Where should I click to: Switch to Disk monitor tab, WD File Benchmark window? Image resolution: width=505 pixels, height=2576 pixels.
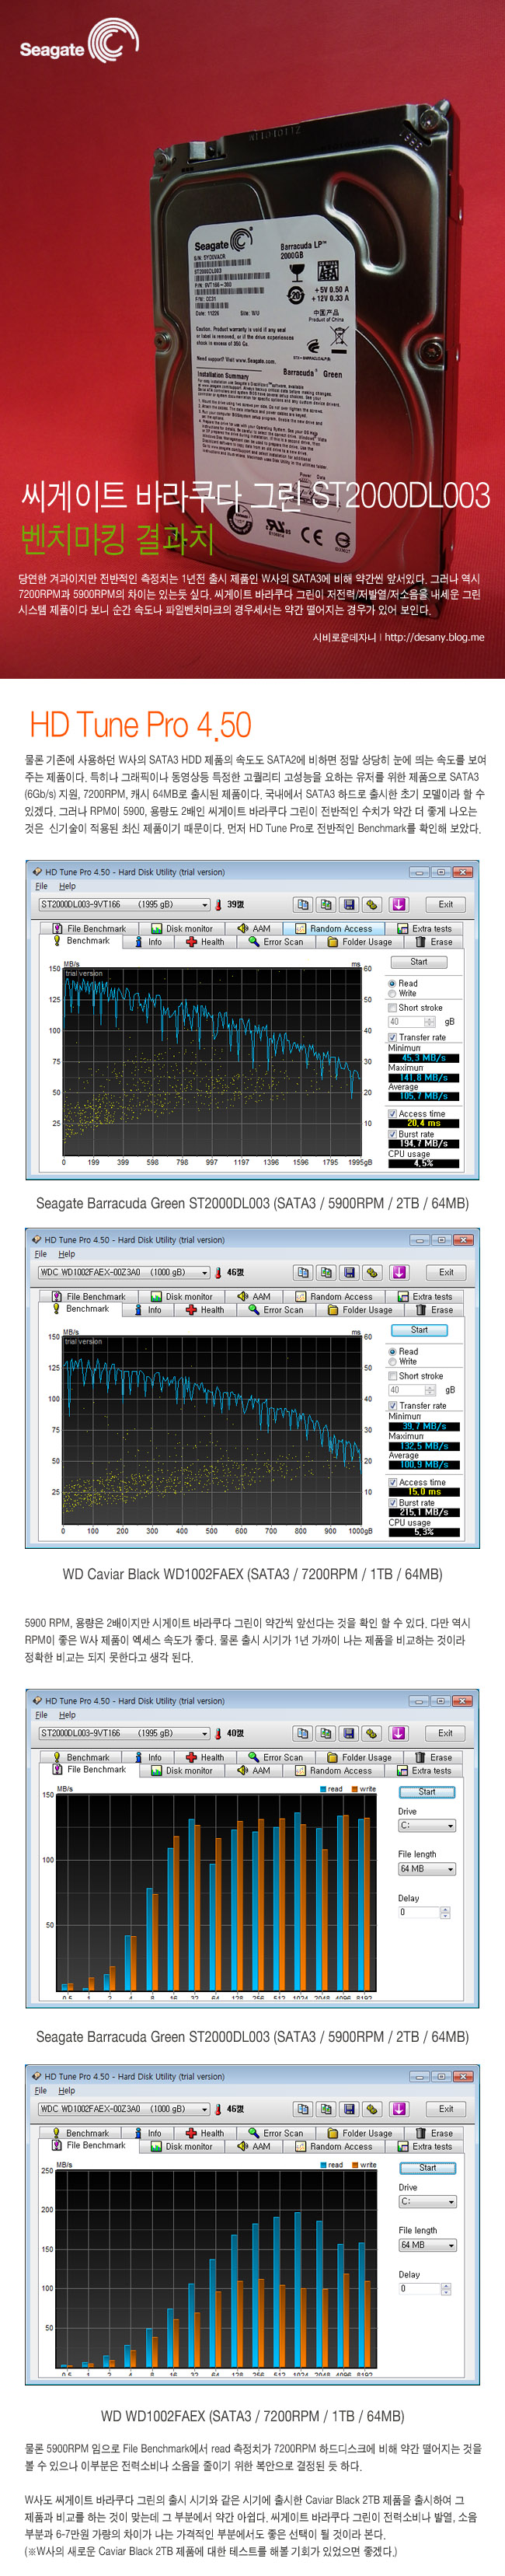click(181, 2146)
